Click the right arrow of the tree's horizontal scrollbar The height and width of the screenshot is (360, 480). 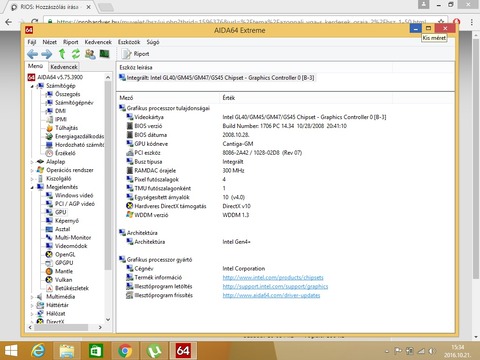click(100, 327)
